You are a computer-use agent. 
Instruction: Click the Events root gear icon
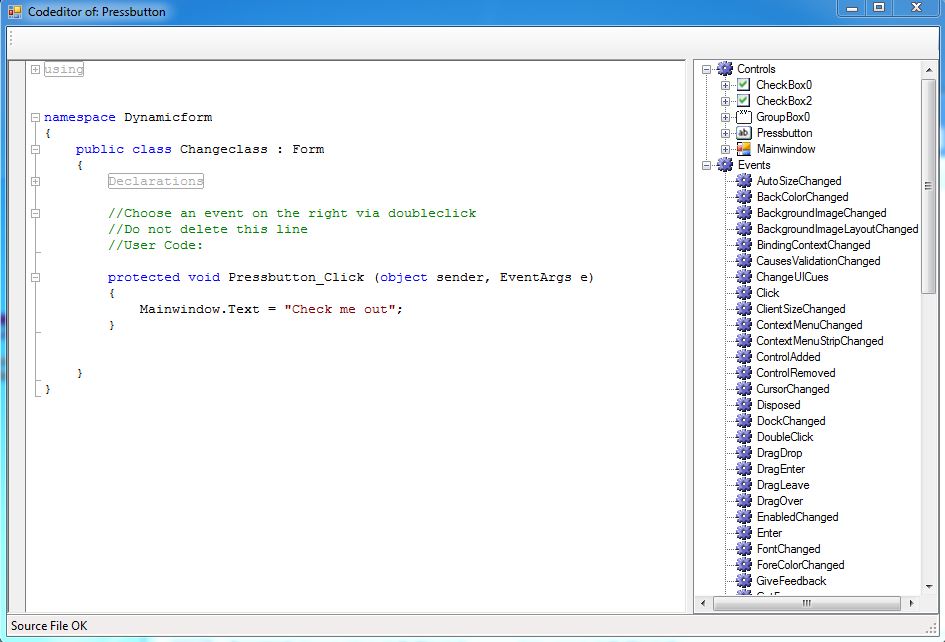point(724,165)
